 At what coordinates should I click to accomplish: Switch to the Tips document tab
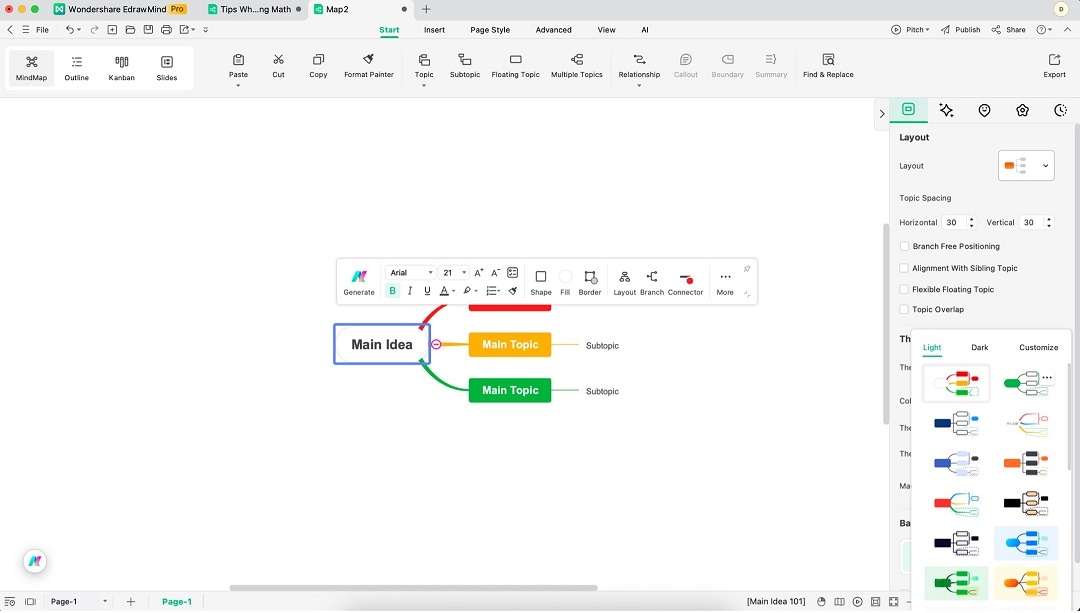256,10
